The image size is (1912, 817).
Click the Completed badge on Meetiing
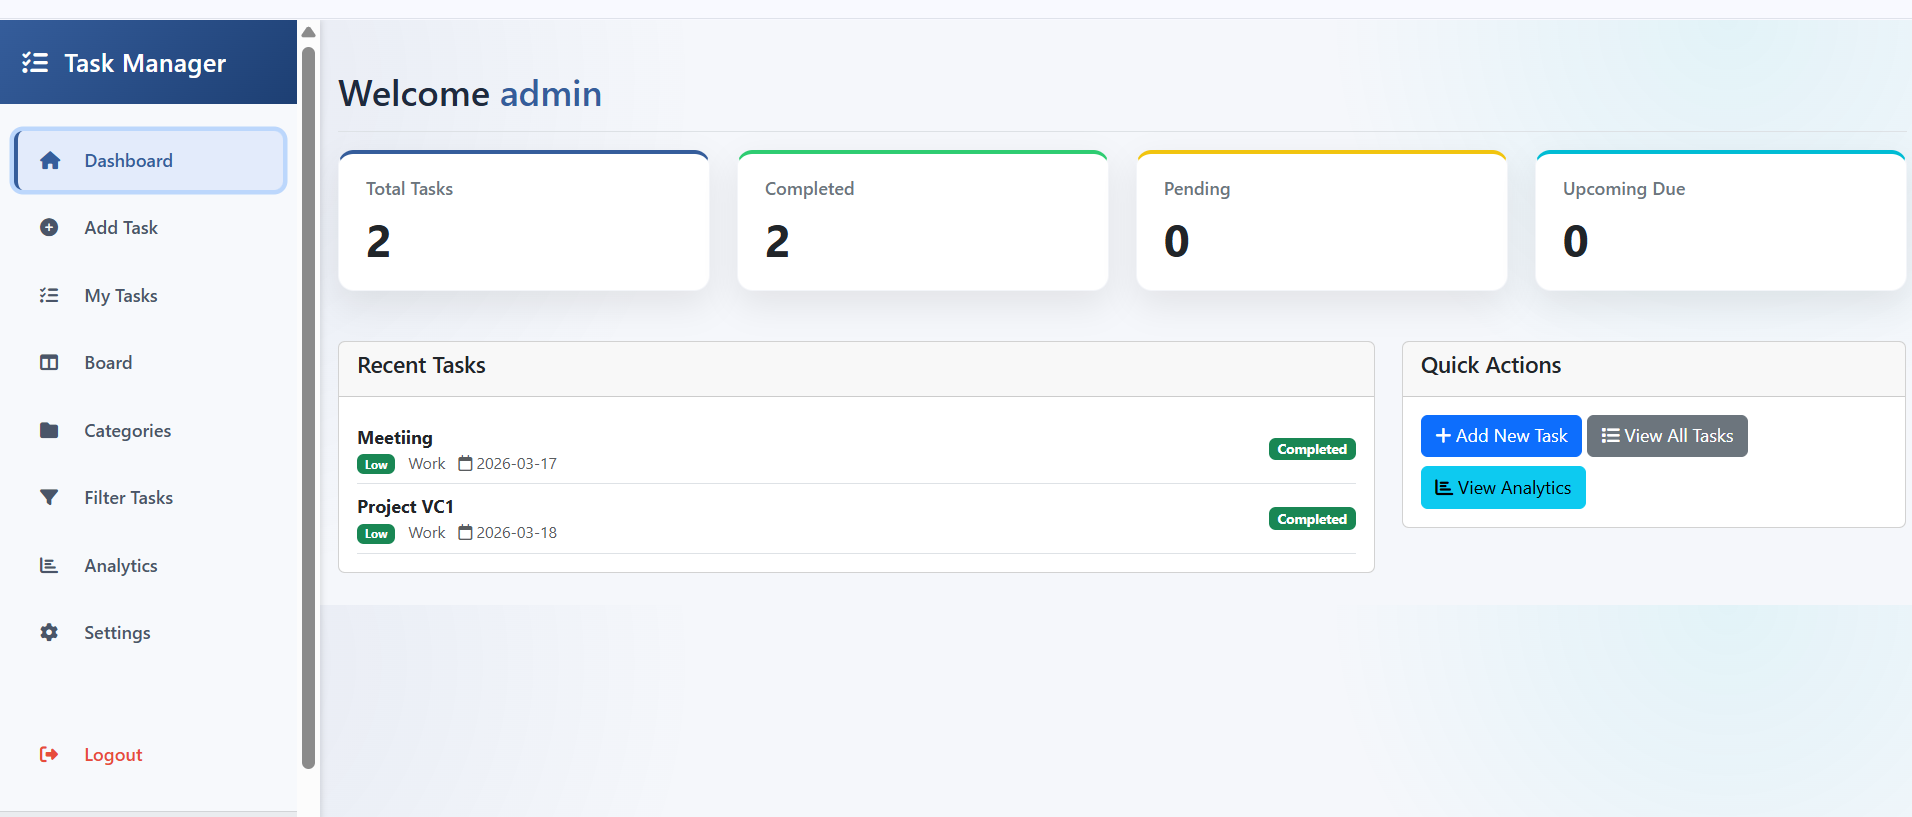click(x=1312, y=450)
